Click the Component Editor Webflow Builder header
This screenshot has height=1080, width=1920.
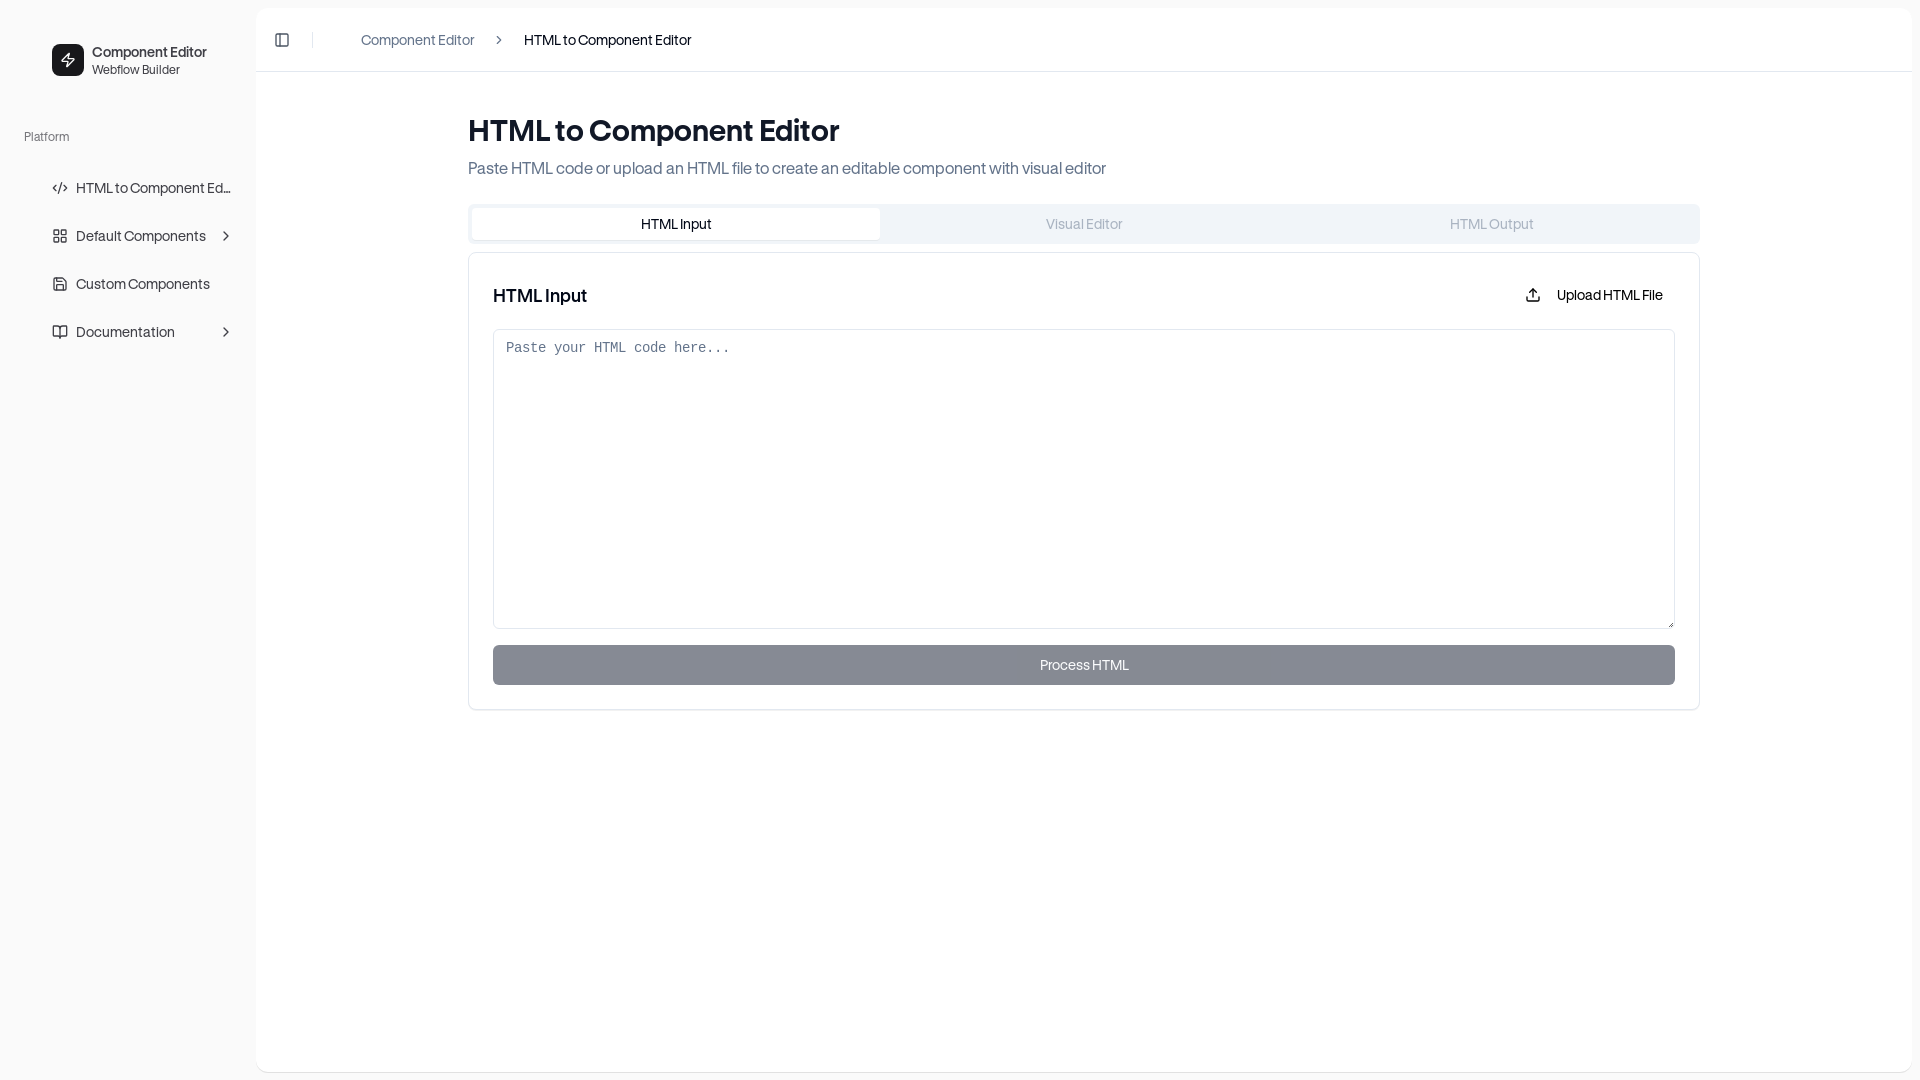[x=142, y=60]
